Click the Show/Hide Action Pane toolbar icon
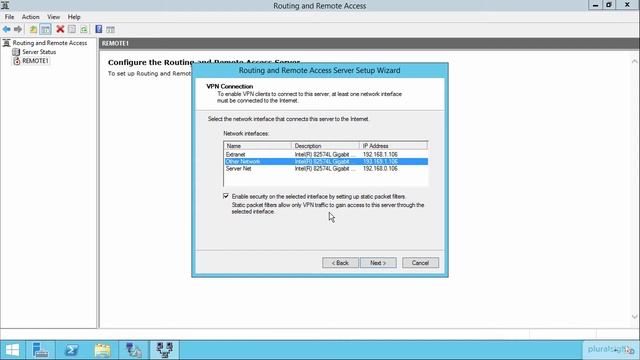Screen dimensions: 640x360 (x=110, y=29)
